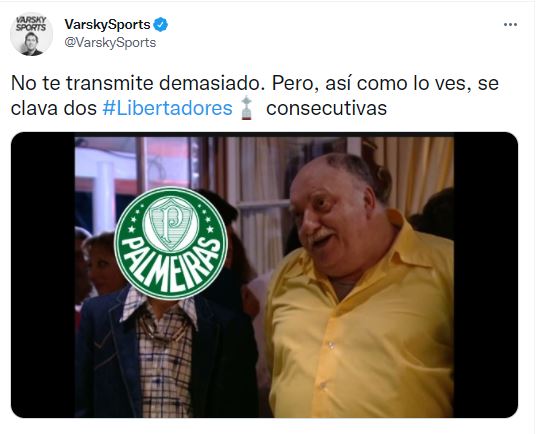Click the woman in the photo background
The image size is (542, 434).
click(x=100, y=263)
